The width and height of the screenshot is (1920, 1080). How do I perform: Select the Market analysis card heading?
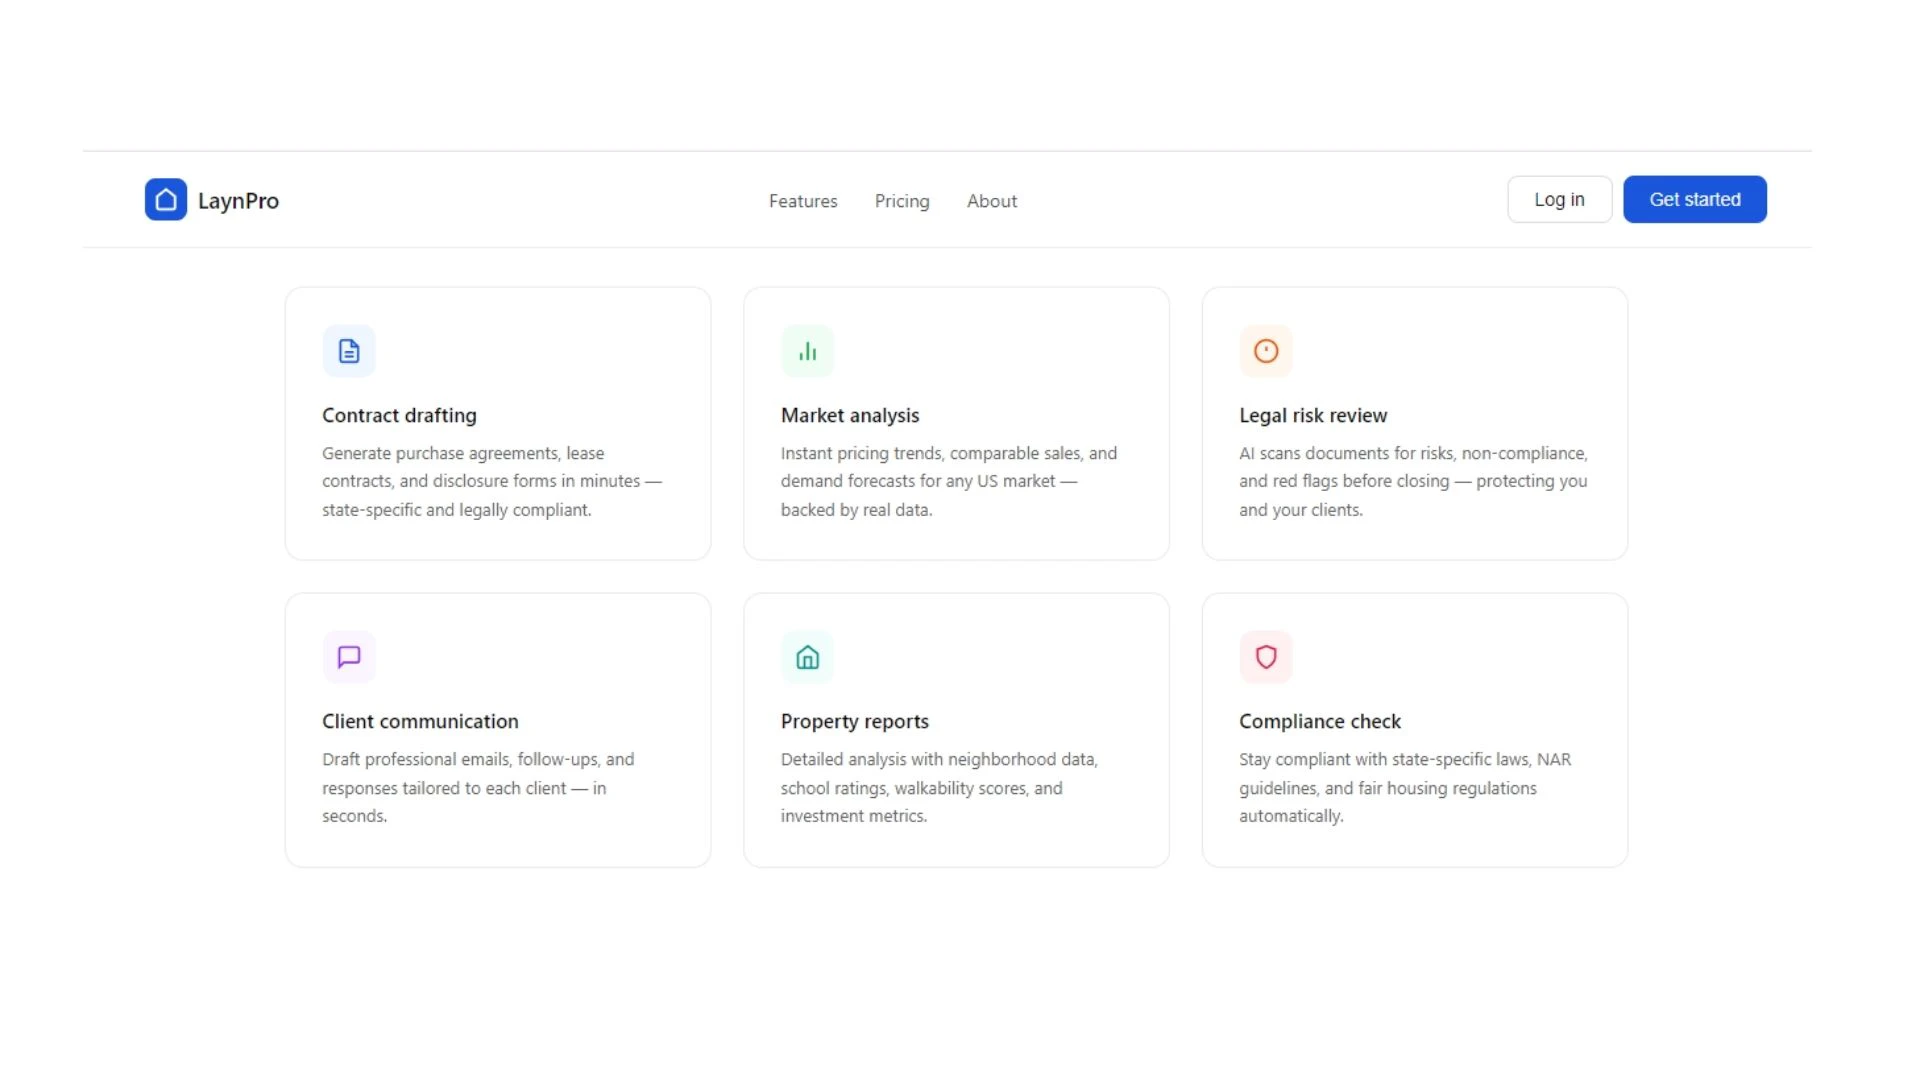pyautogui.click(x=850, y=415)
